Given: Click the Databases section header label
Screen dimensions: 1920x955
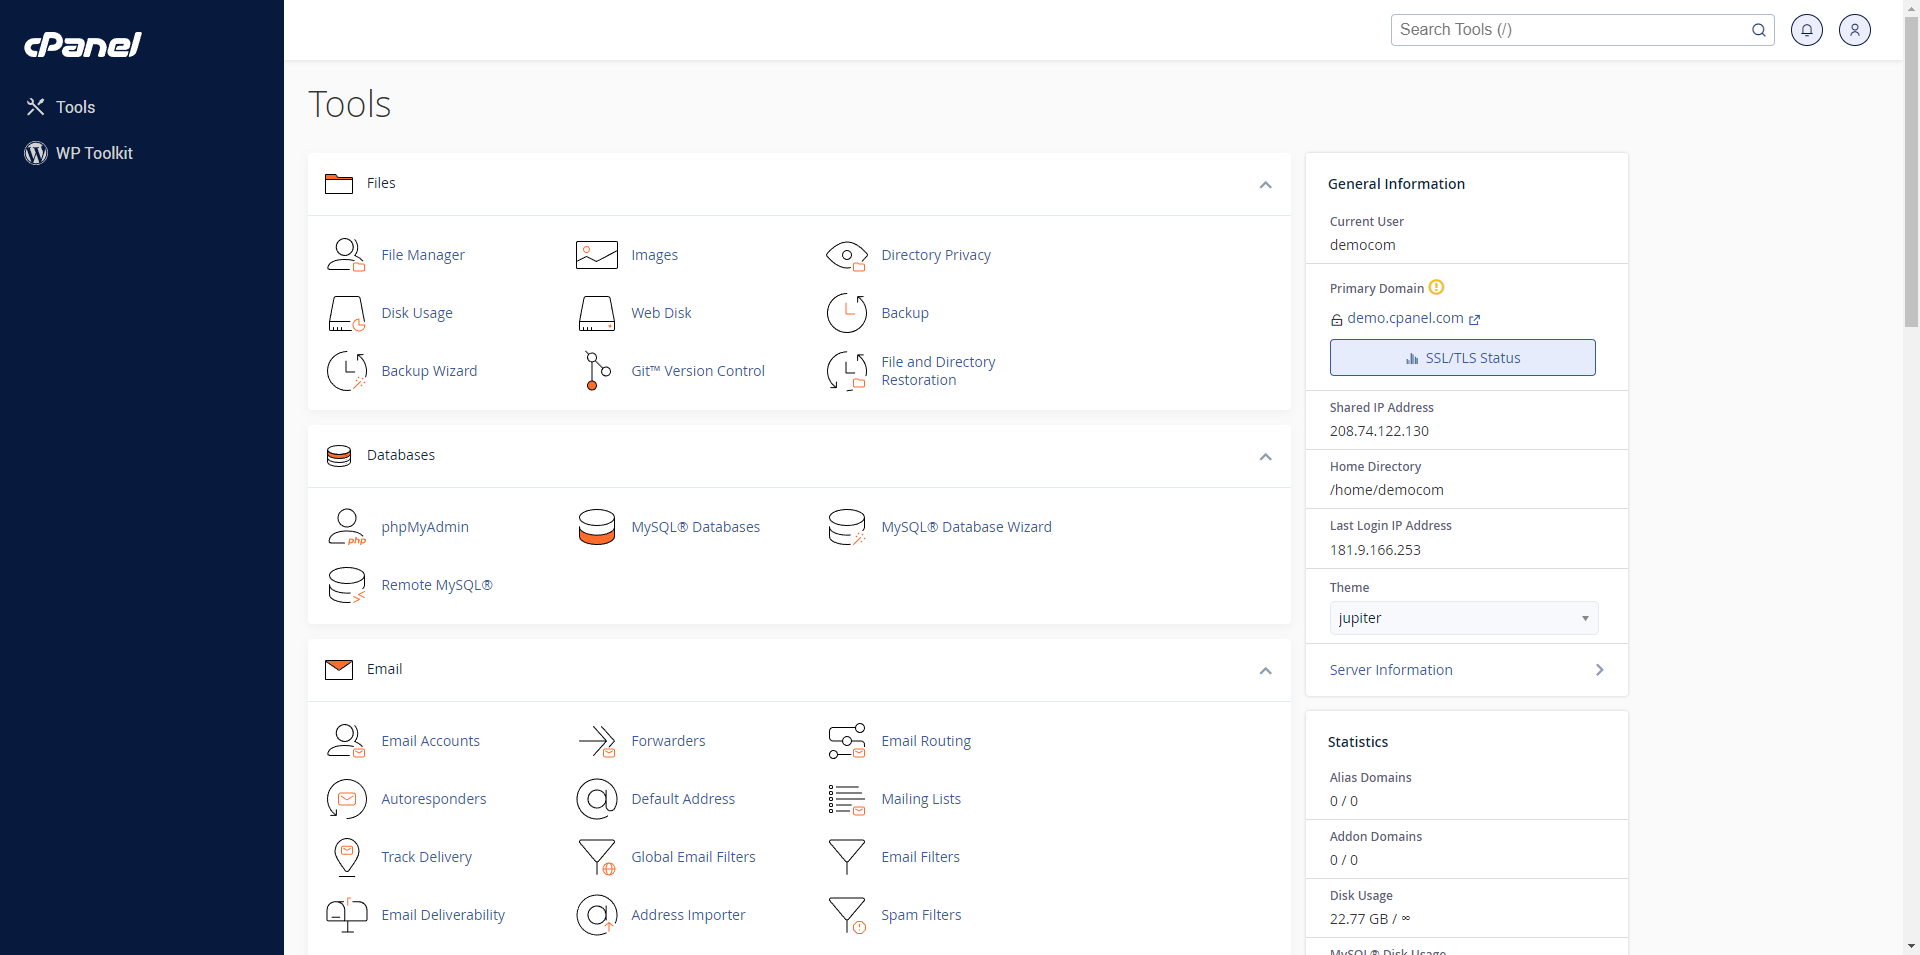Looking at the screenshot, I should (x=401, y=455).
